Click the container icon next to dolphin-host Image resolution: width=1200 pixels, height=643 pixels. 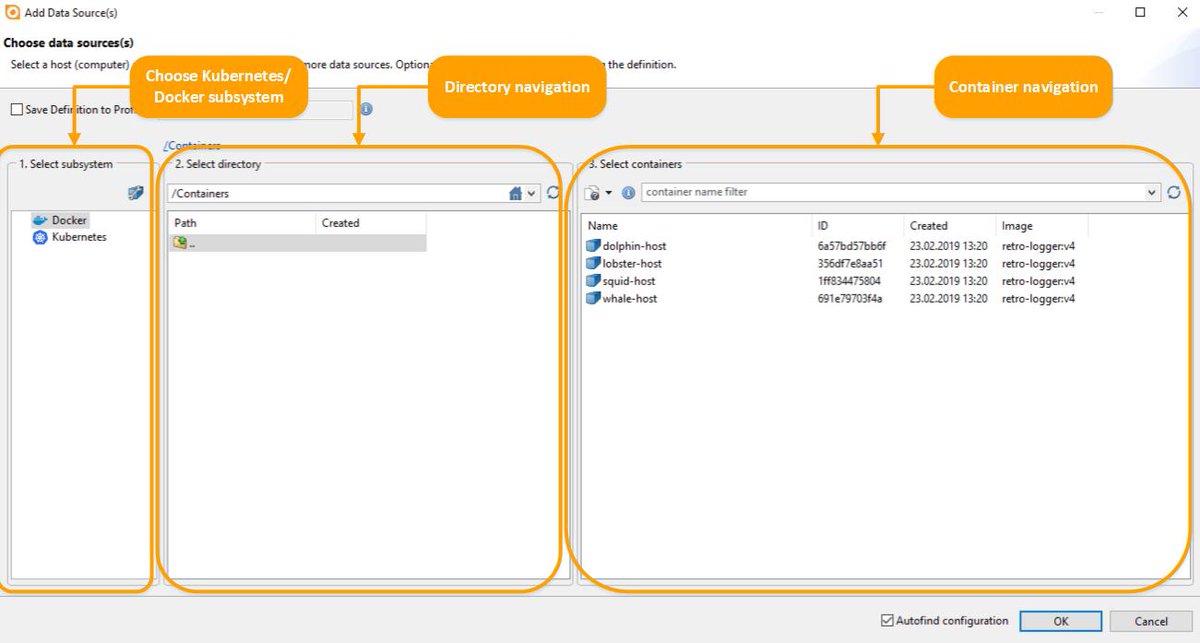(591, 245)
